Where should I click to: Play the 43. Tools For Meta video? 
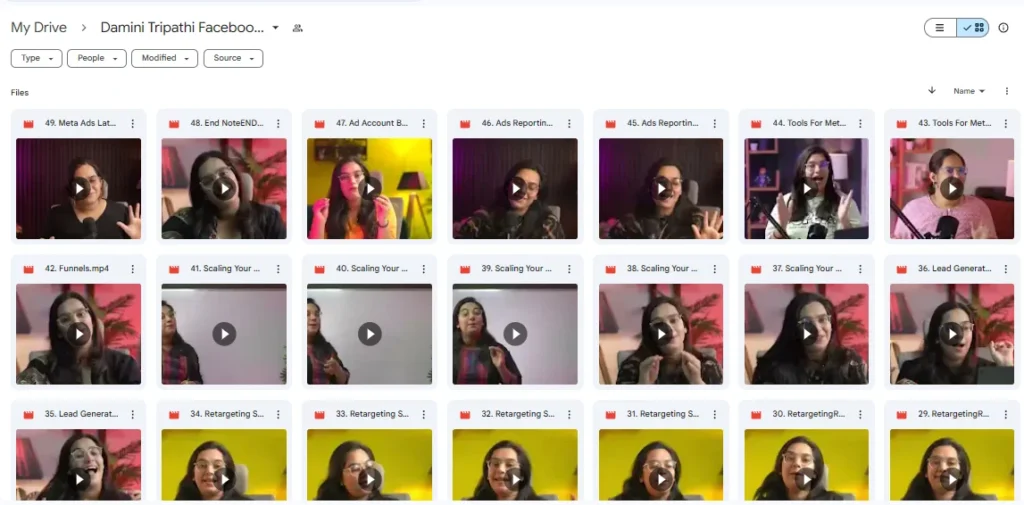952,189
